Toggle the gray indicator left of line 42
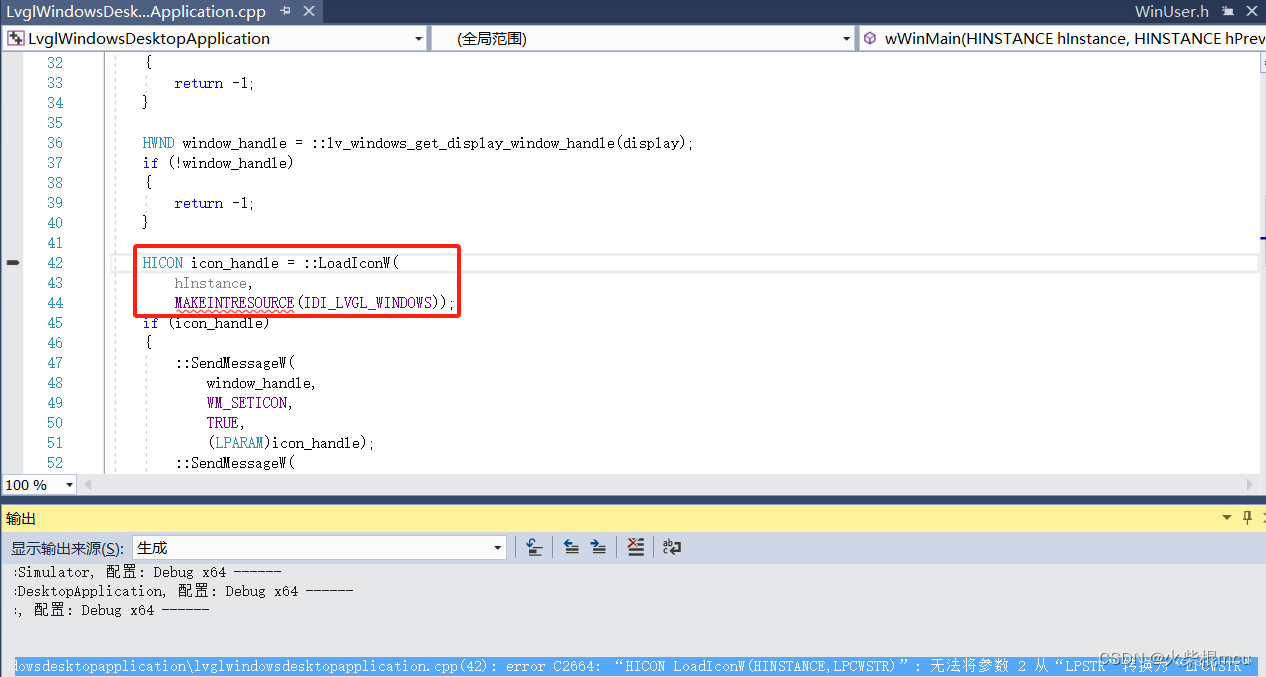Screen dimensions: 1266x677 pyautogui.click(x=12, y=262)
